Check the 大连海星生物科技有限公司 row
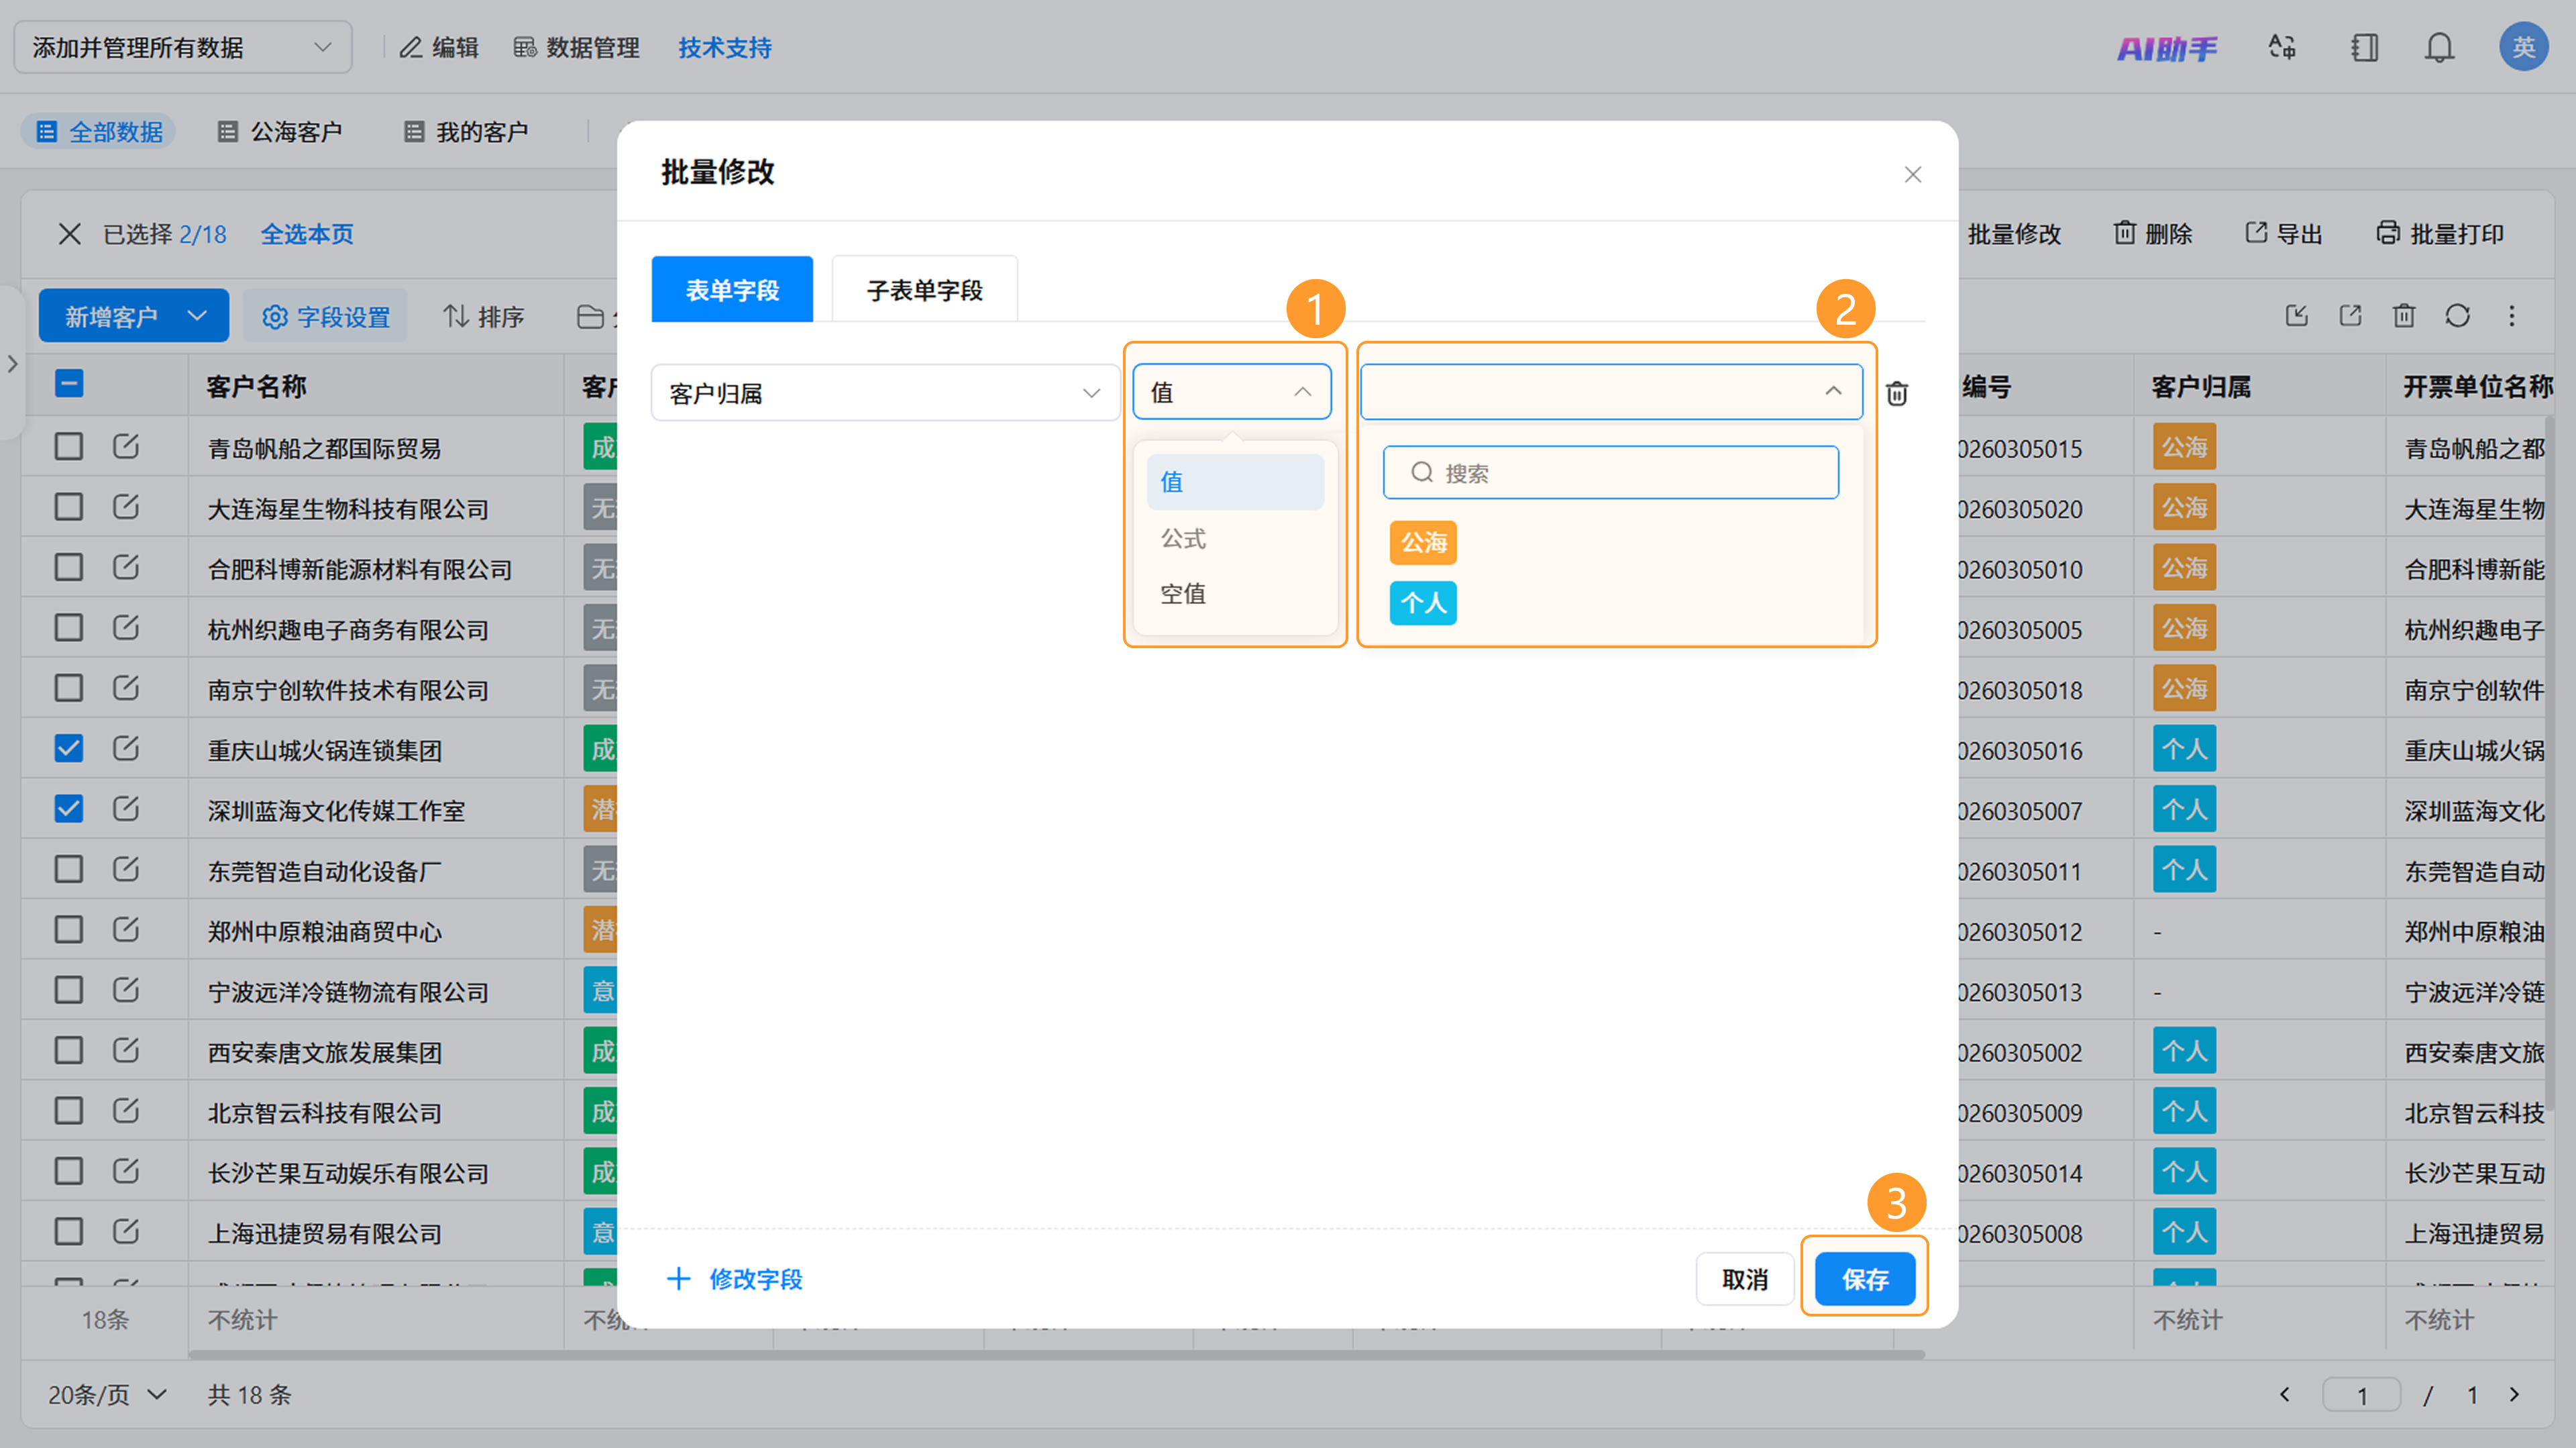The height and width of the screenshot is (1448, 2576). pyautogui.click(x=69, y=506)
